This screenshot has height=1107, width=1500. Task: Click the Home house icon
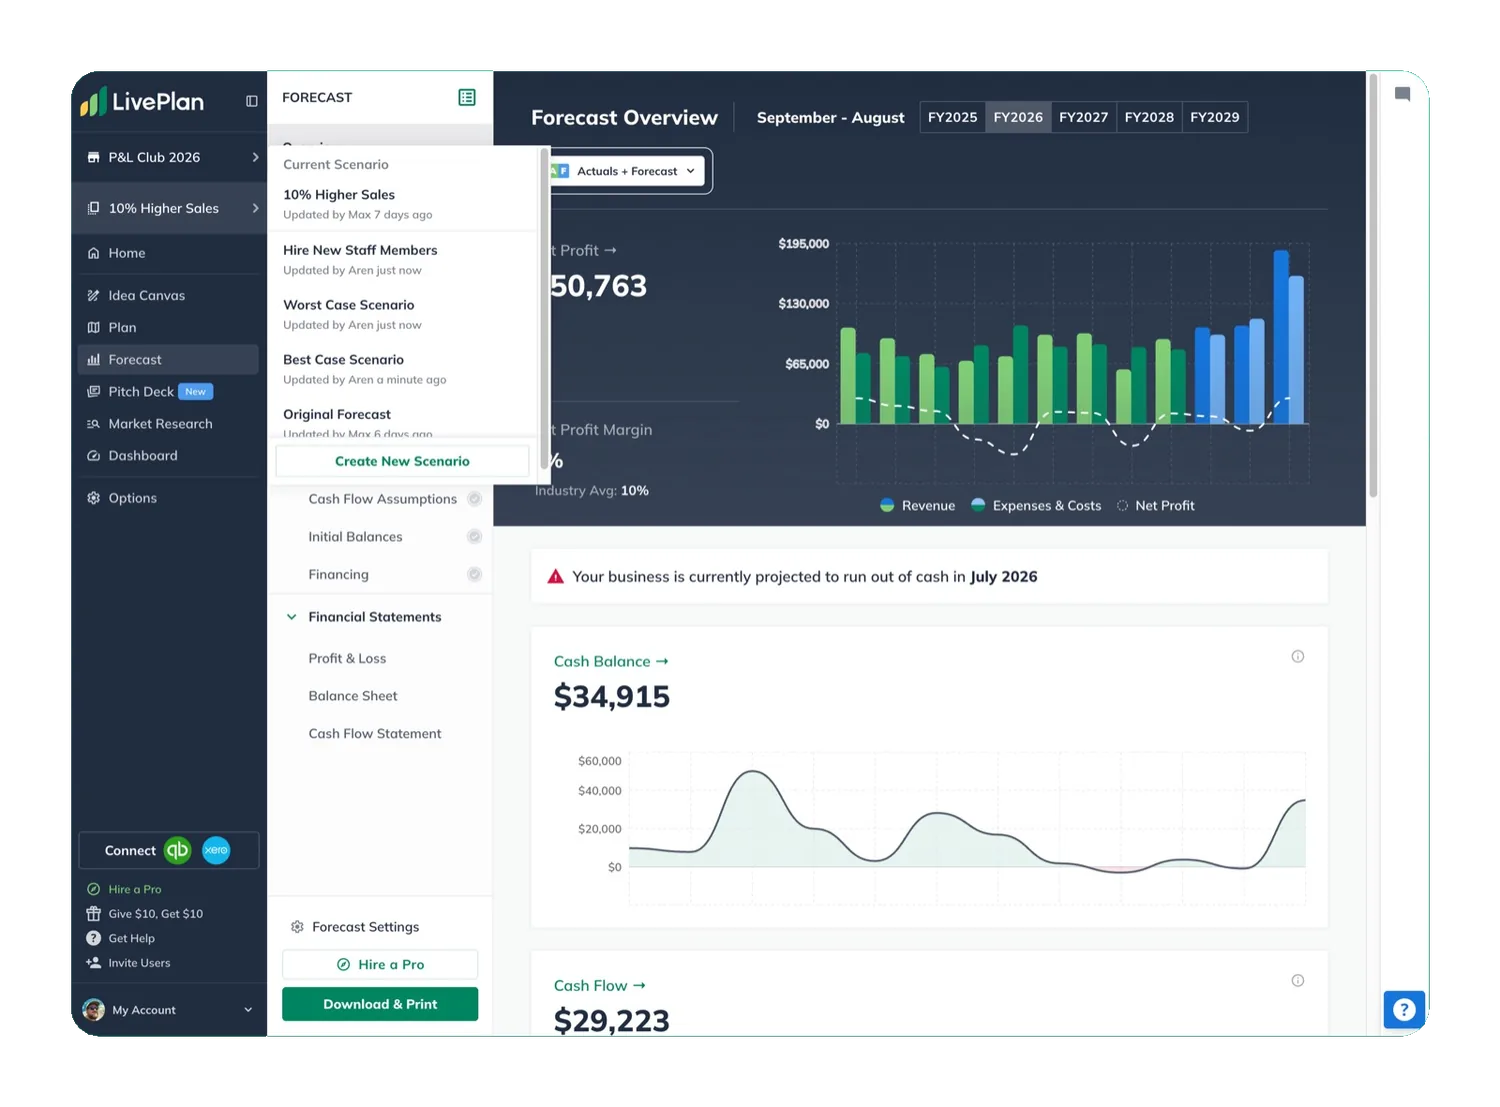coord(93,253)
